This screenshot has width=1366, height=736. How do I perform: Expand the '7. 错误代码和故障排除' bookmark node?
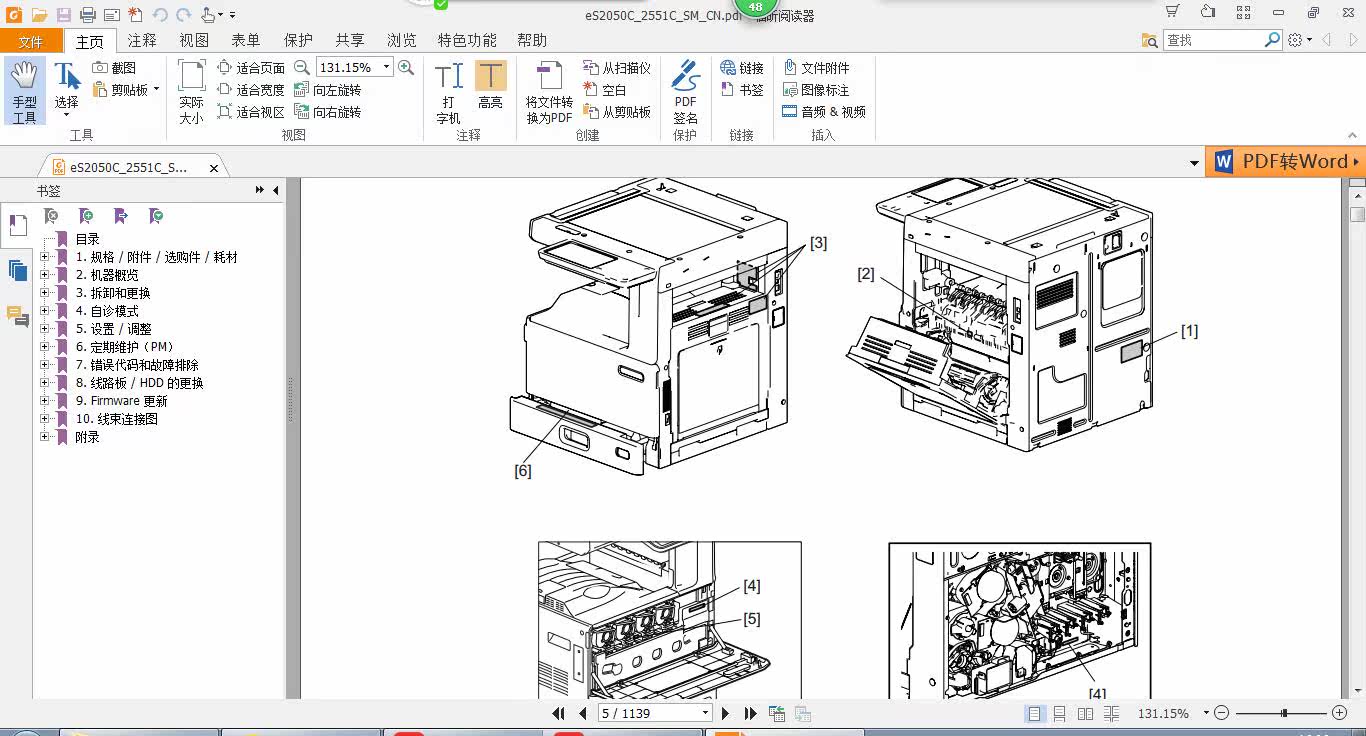44,365
